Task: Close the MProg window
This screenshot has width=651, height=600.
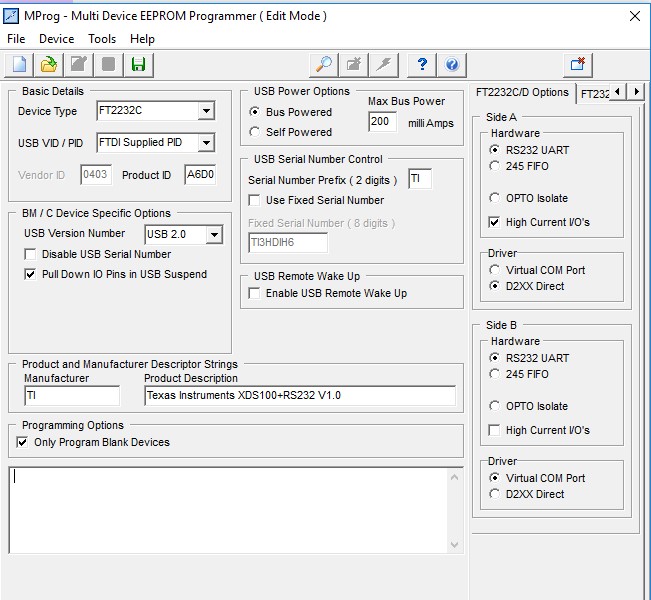Action: tap(635, 16)
